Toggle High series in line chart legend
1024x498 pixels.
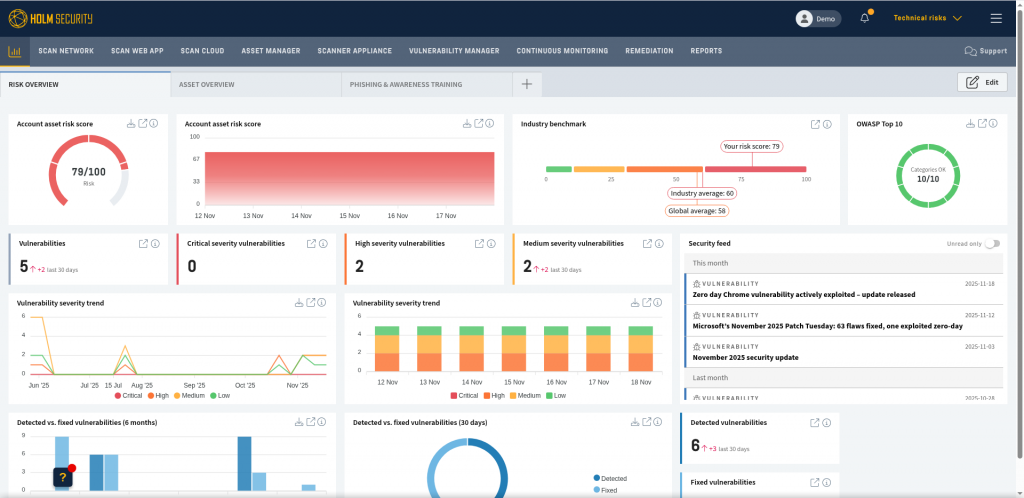coord(159,396)
